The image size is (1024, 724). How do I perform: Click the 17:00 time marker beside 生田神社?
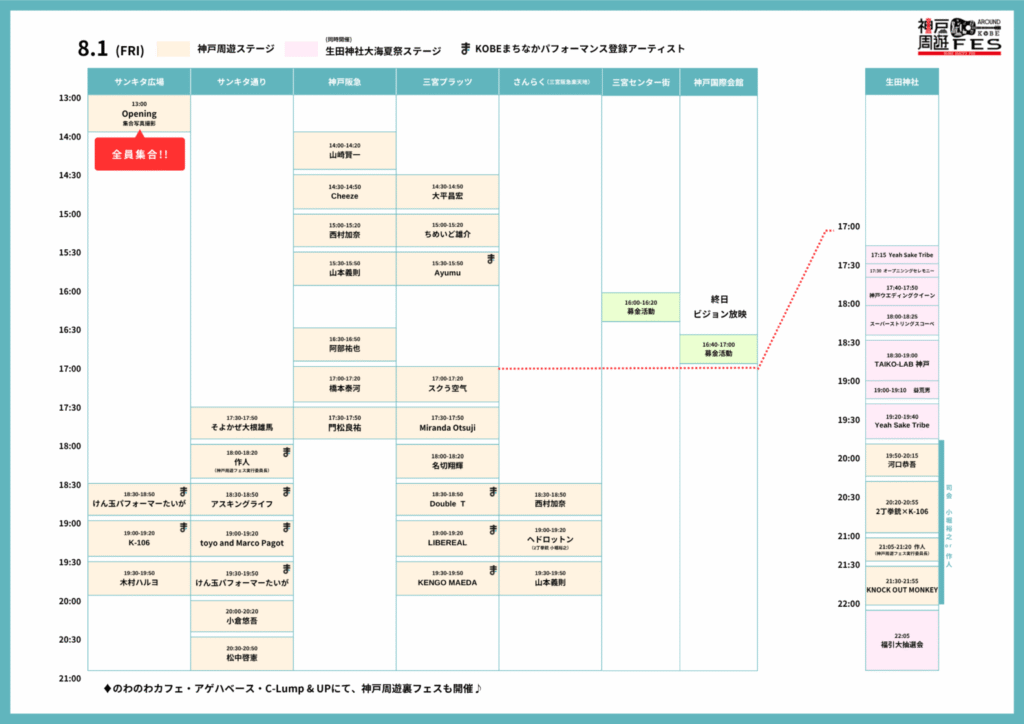pyautogui.click(x=847, y=227)
